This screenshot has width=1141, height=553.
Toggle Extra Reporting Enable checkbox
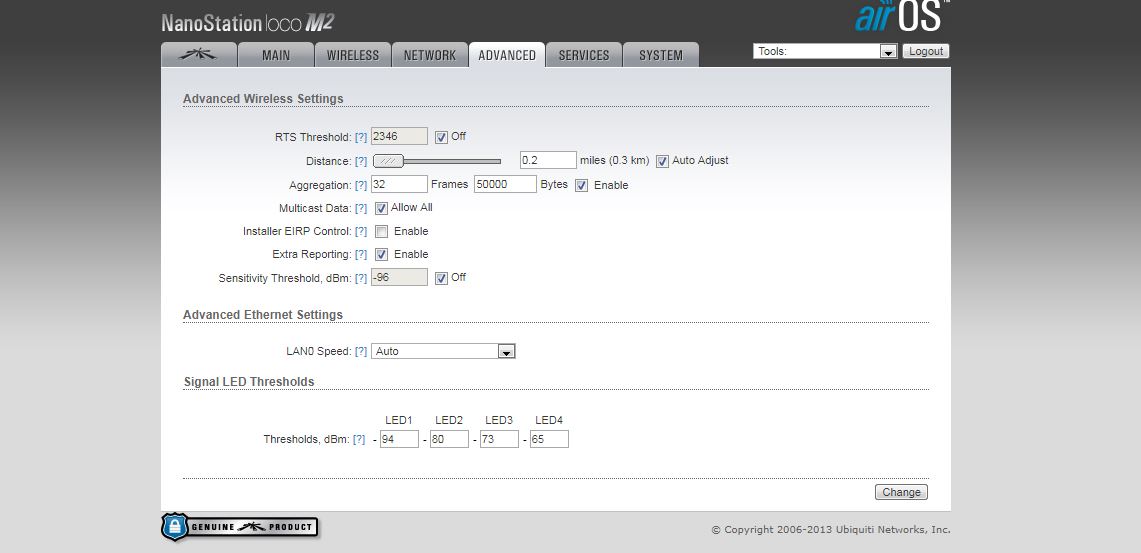click(381, 255)
